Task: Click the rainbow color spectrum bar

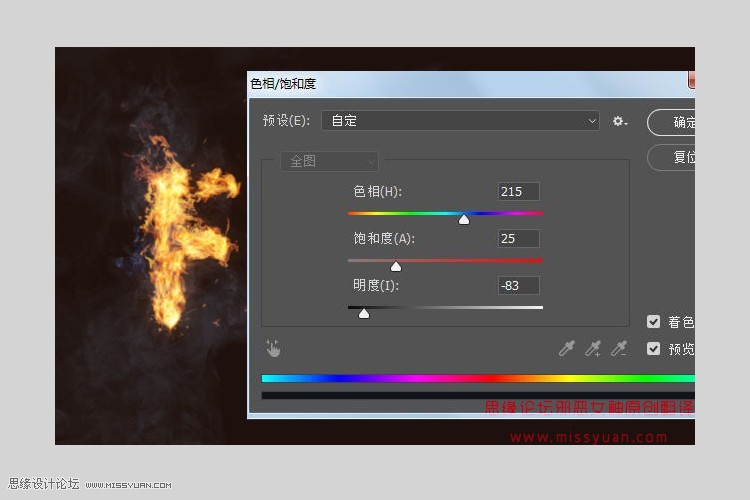Action: pos(478,378)
